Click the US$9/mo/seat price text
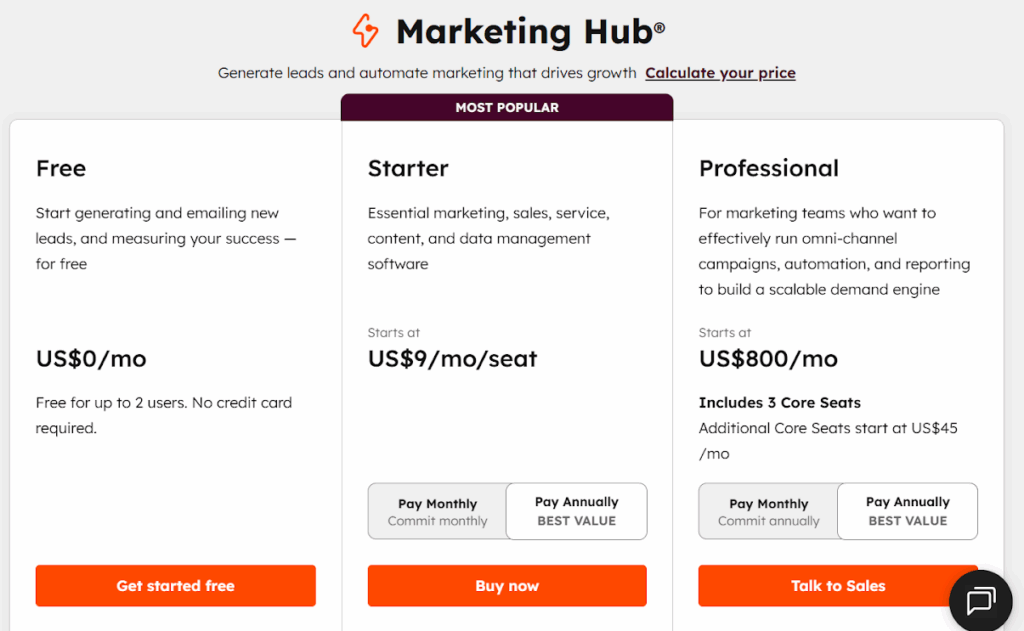1024x631 pixels. click(x=452, y=359)
